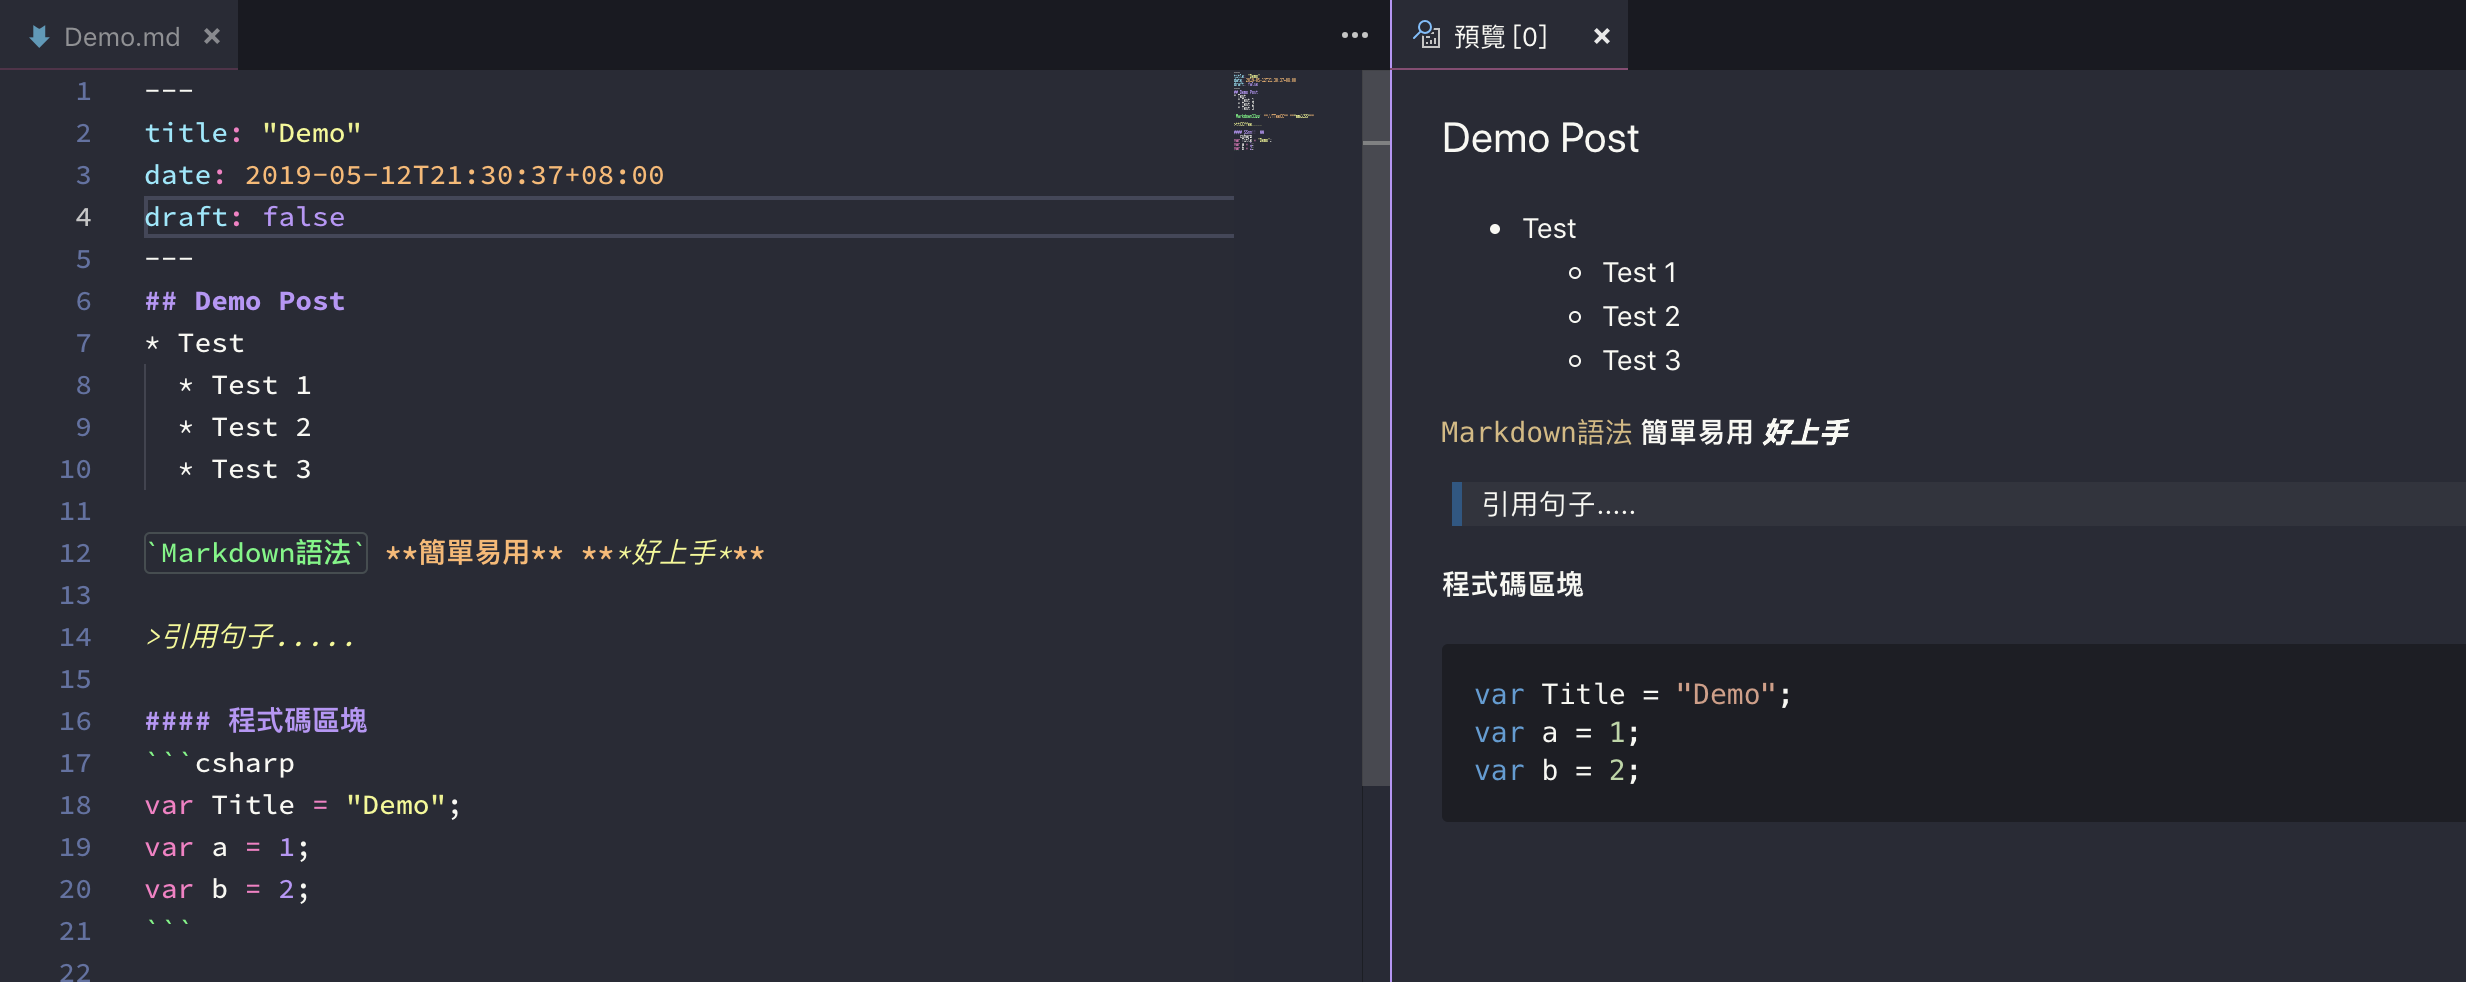Click the '* Test 2' line in editor
This screenshot has width=2466, height=982.
(245, 427)
